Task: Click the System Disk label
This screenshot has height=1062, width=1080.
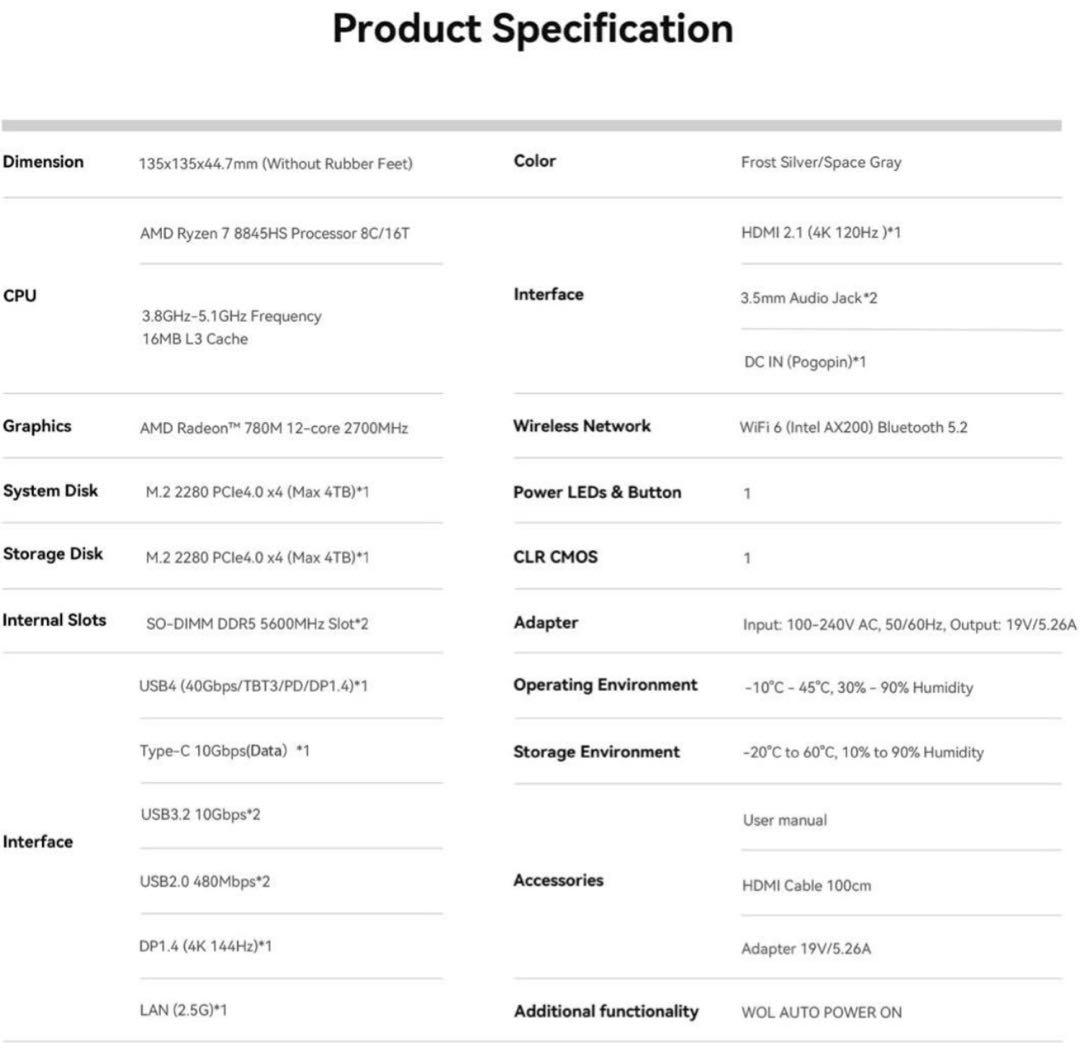Action: [50, 491]
